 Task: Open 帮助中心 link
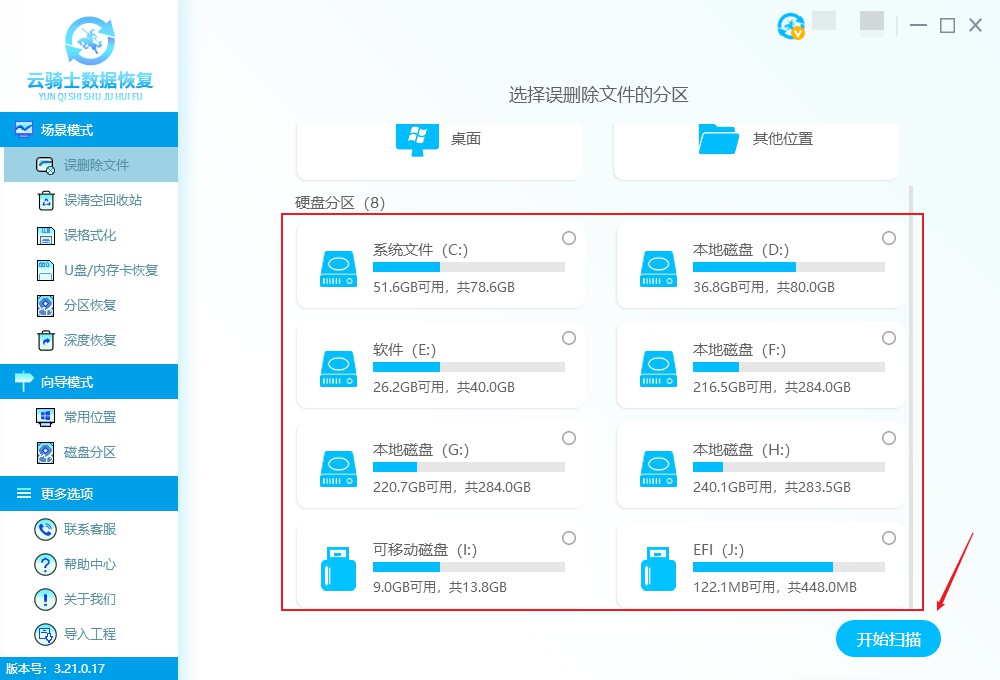[91, 564]
